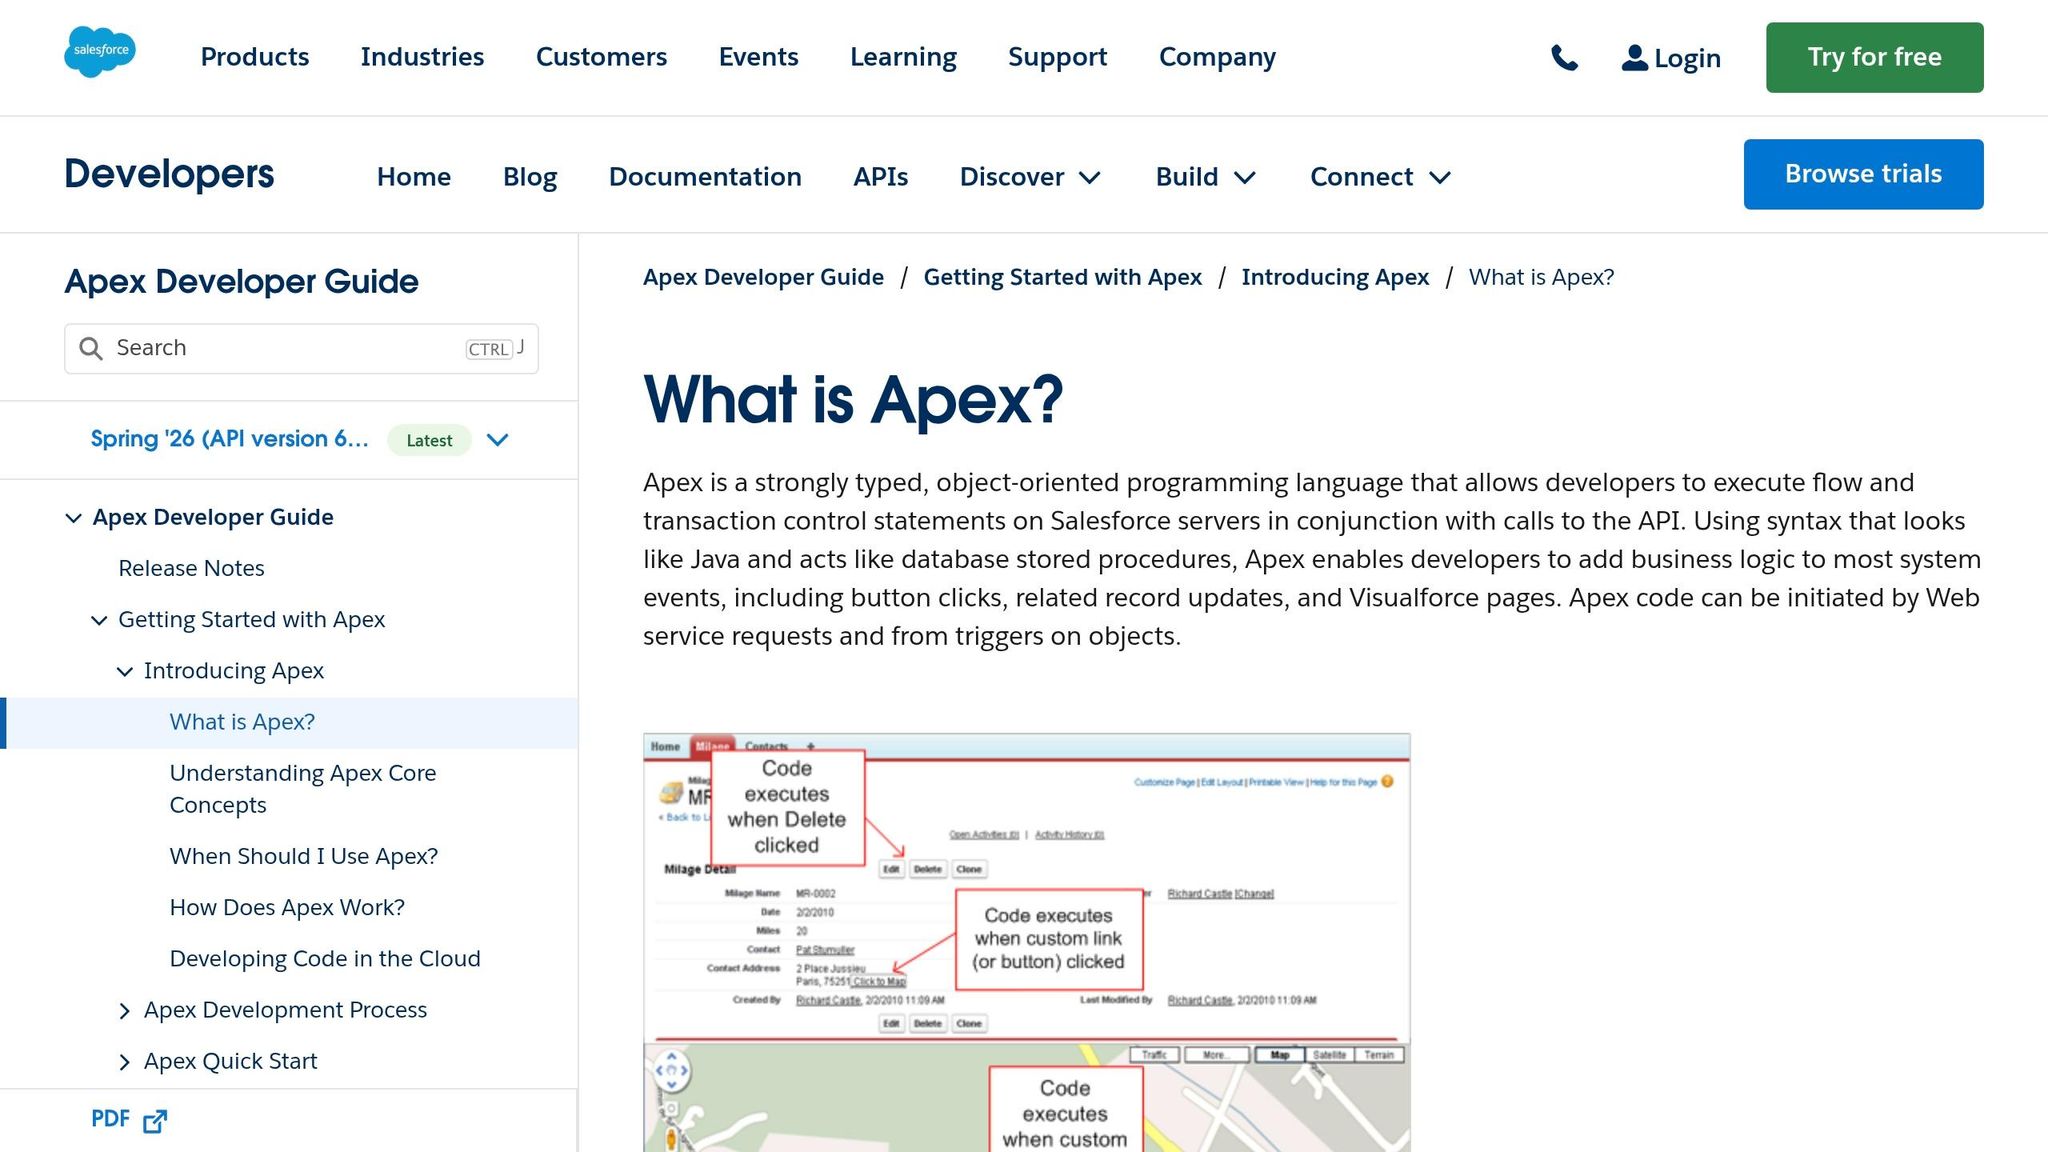Follow the Introducing Apex breadcrumb link
The image size is (2048, 1152).
click(x=1335, y=277)
